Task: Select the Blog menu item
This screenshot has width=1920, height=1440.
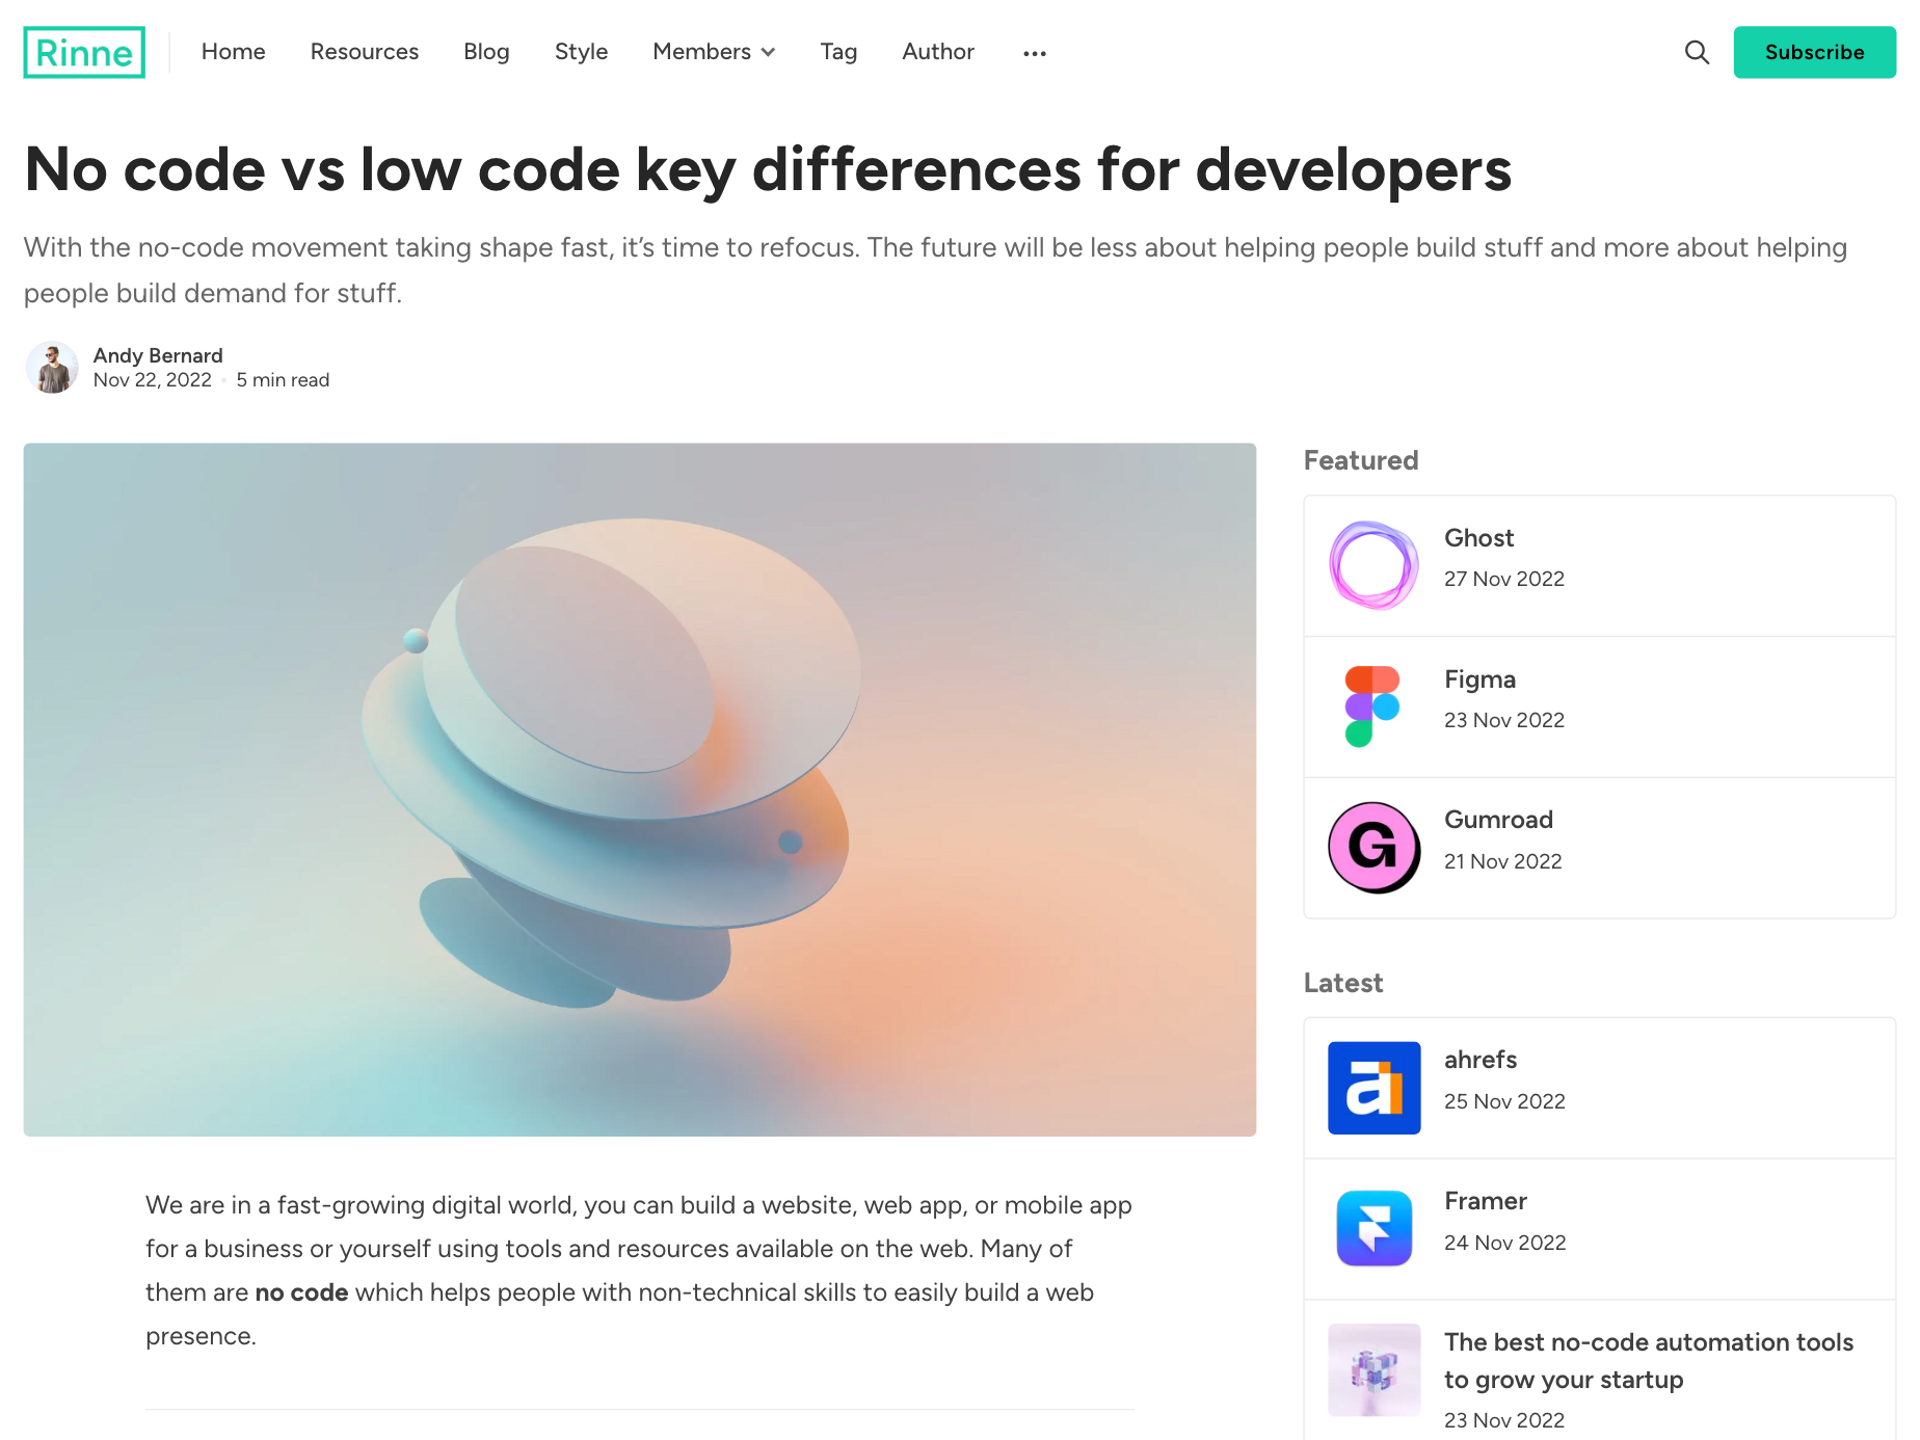Action: [487, 51]
